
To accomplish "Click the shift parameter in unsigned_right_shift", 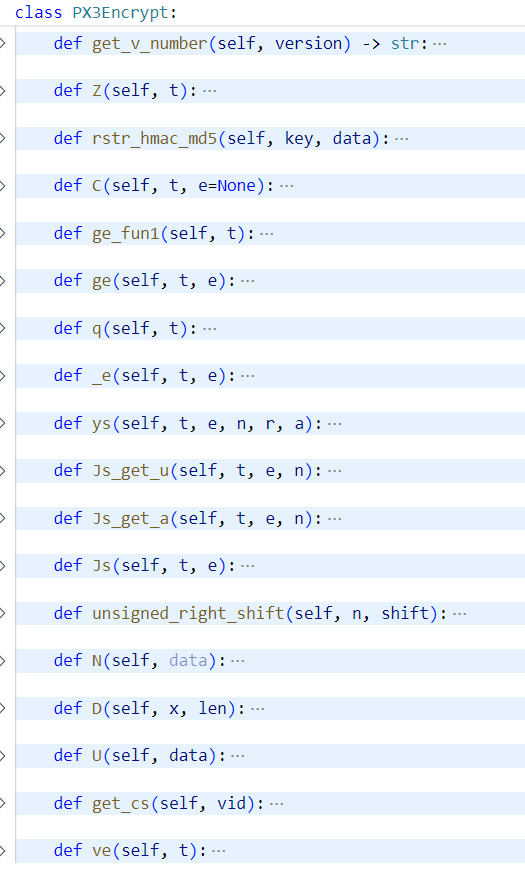I will tap(405, 613).
